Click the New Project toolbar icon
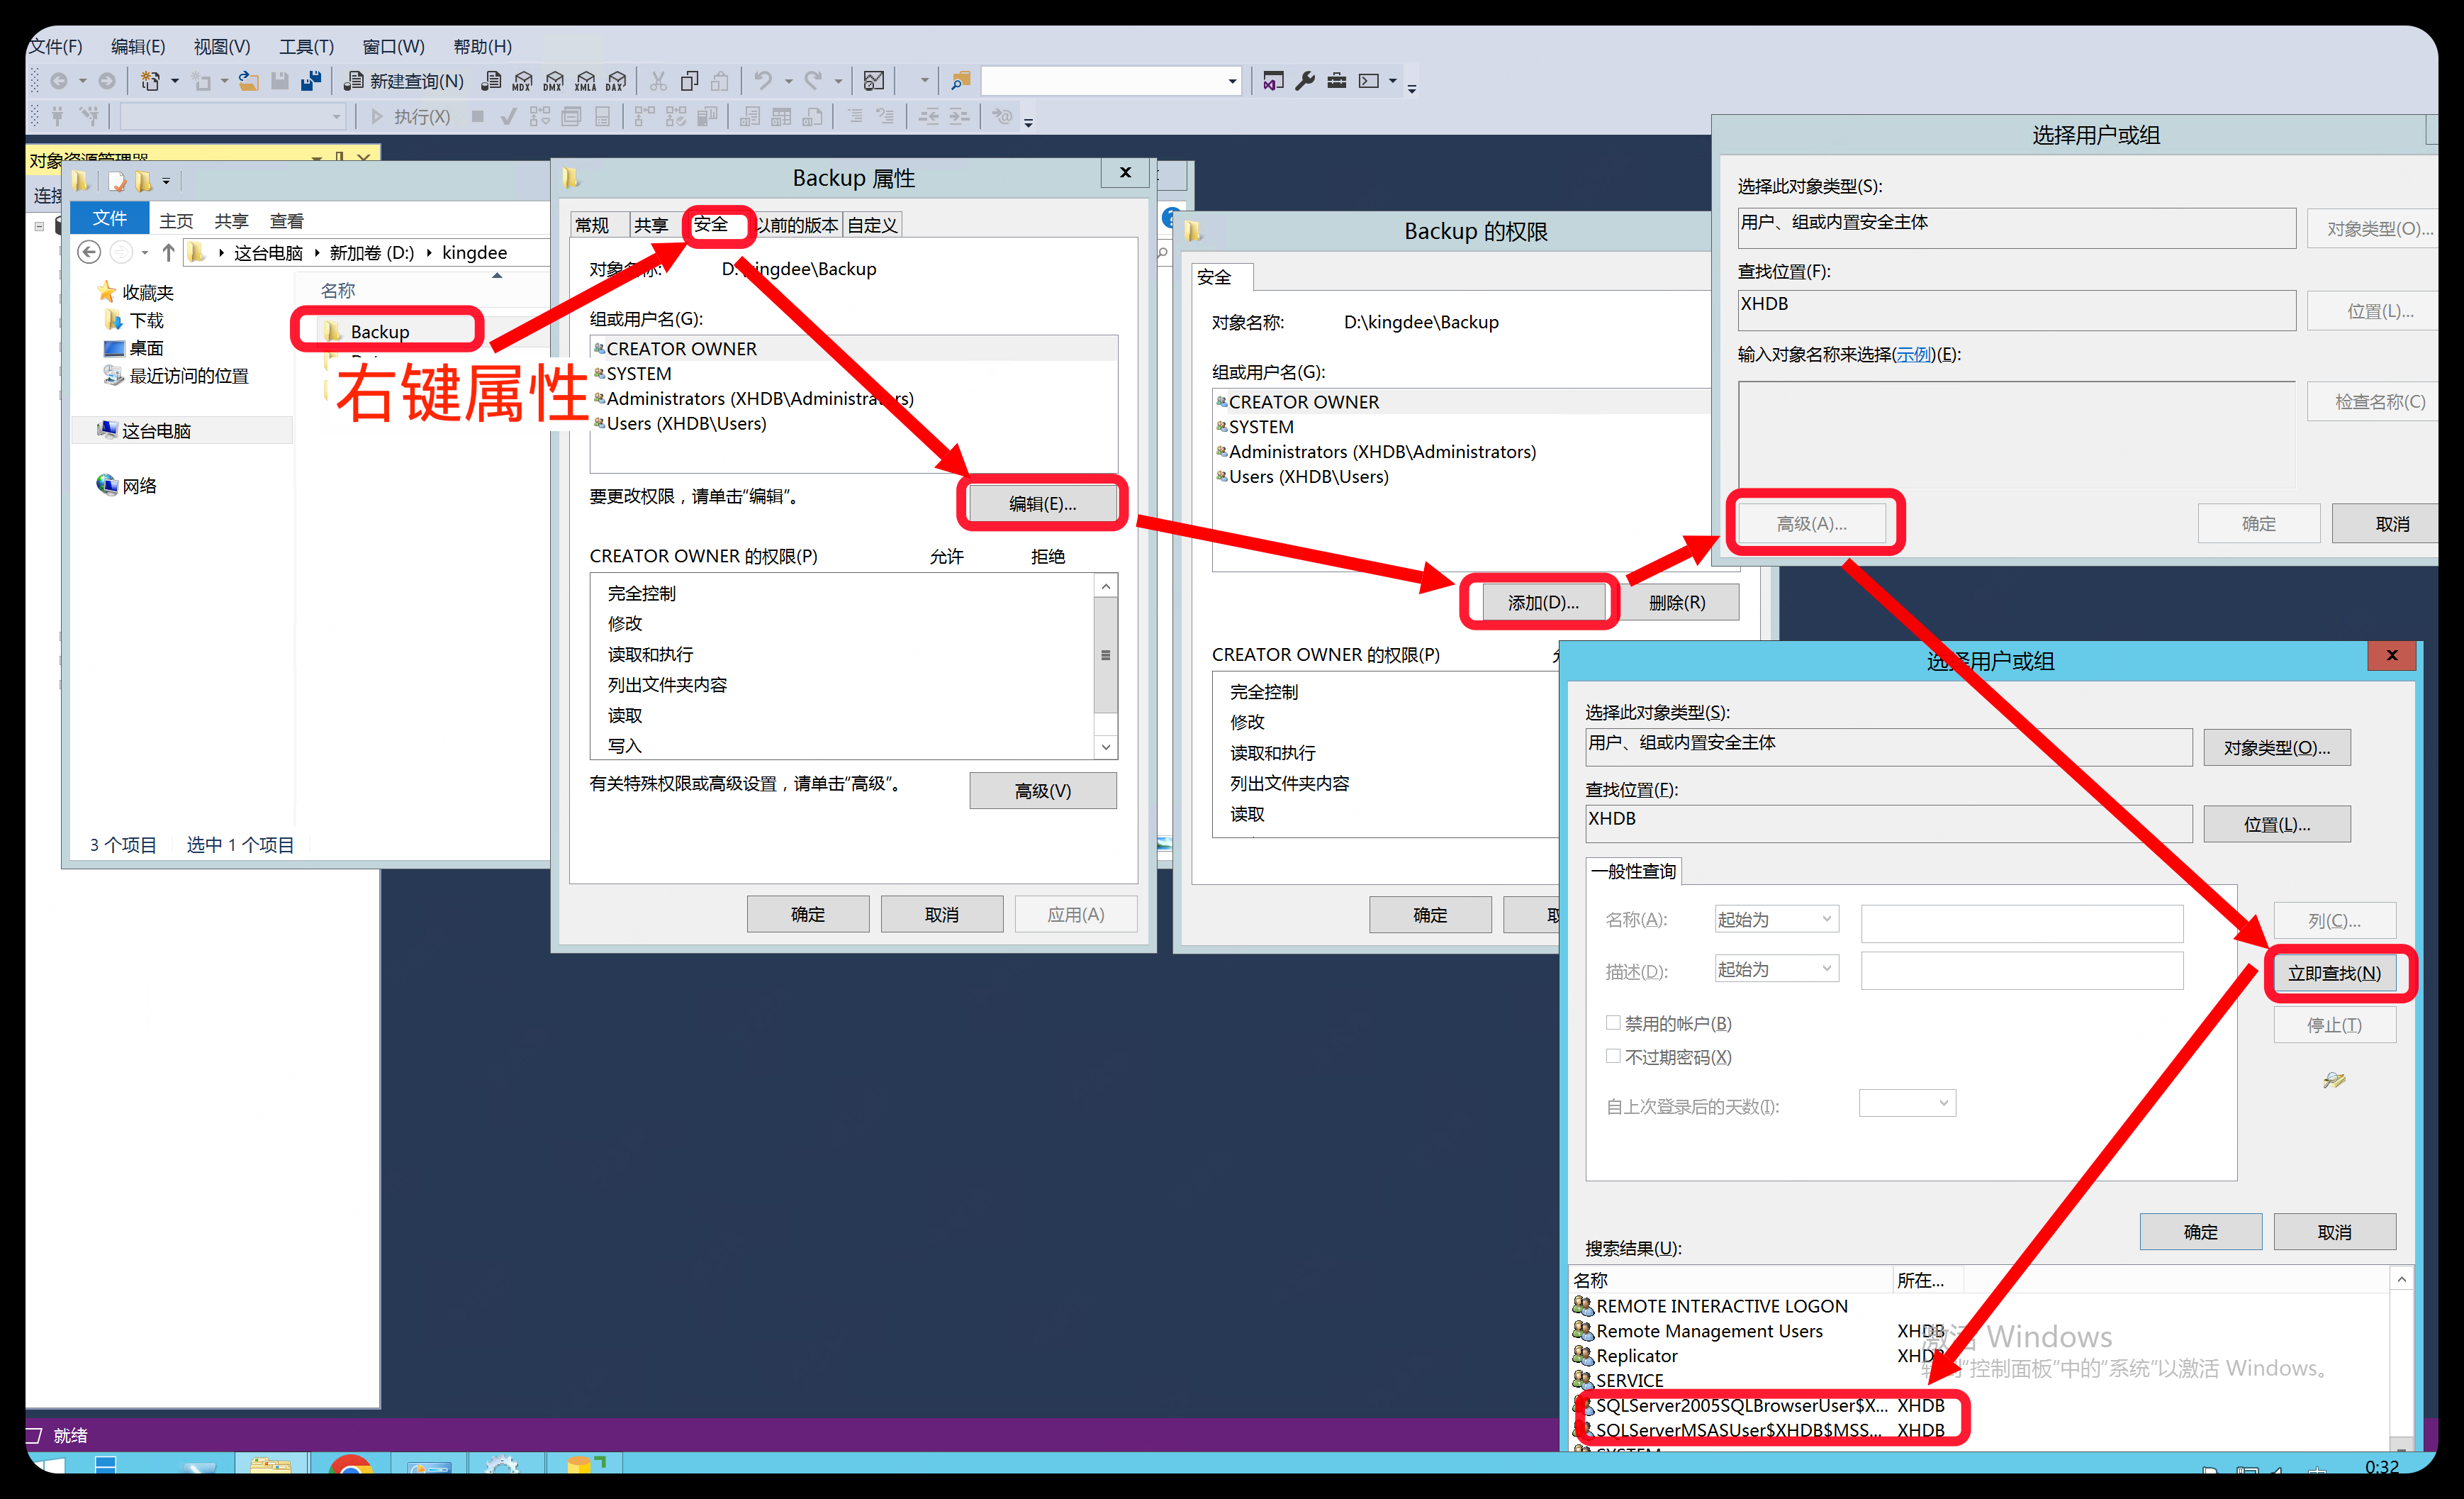Image resolution: width=2464 pixels, height=1499 pixels. 150,81
